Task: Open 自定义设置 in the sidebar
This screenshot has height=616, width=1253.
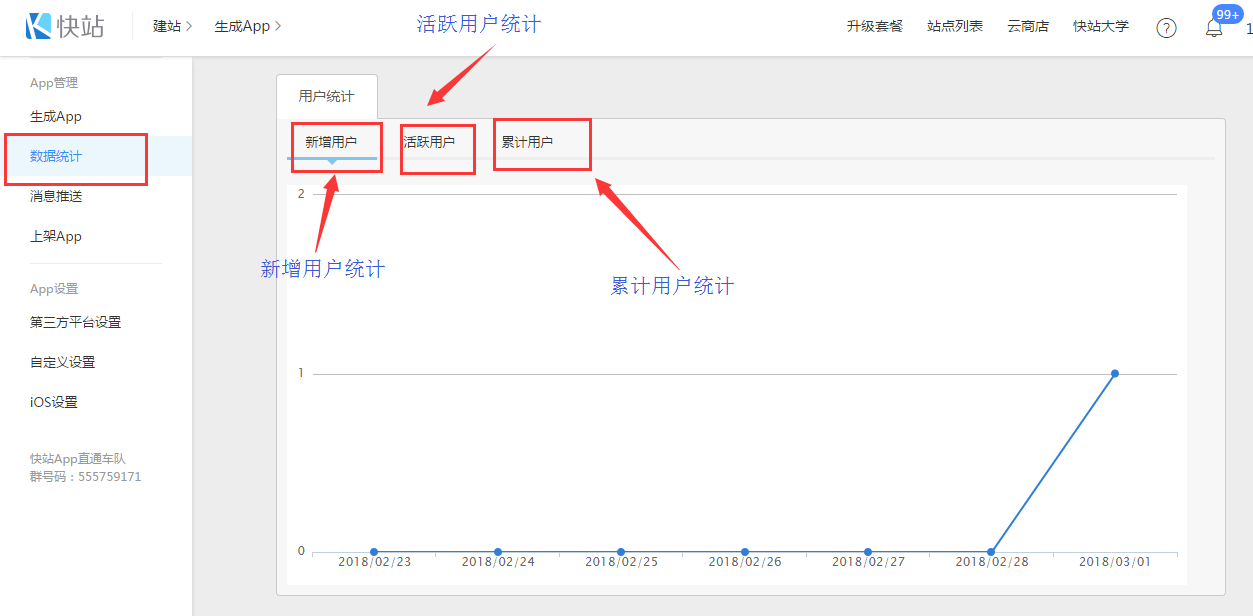Action: click(x=62, y=363)
